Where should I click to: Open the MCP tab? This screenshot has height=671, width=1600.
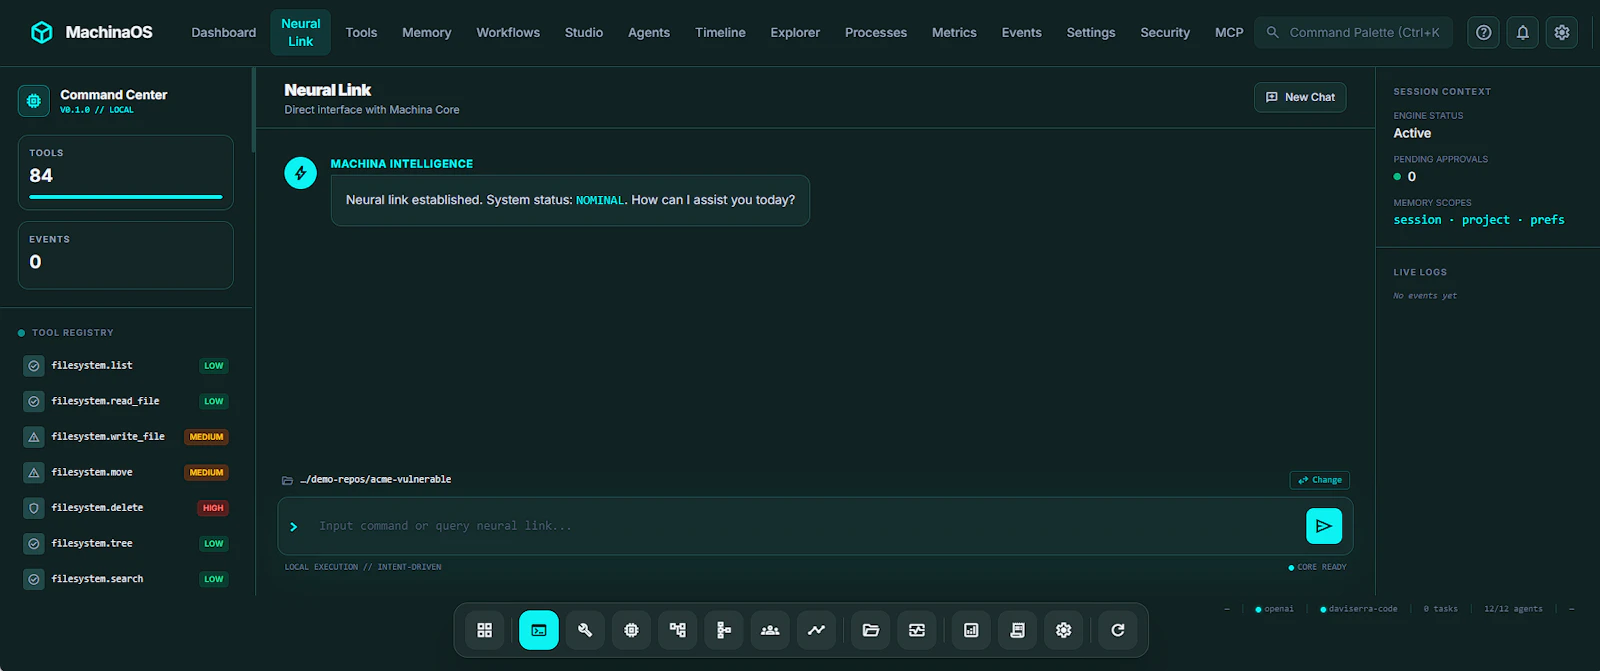click(1229, 32)
